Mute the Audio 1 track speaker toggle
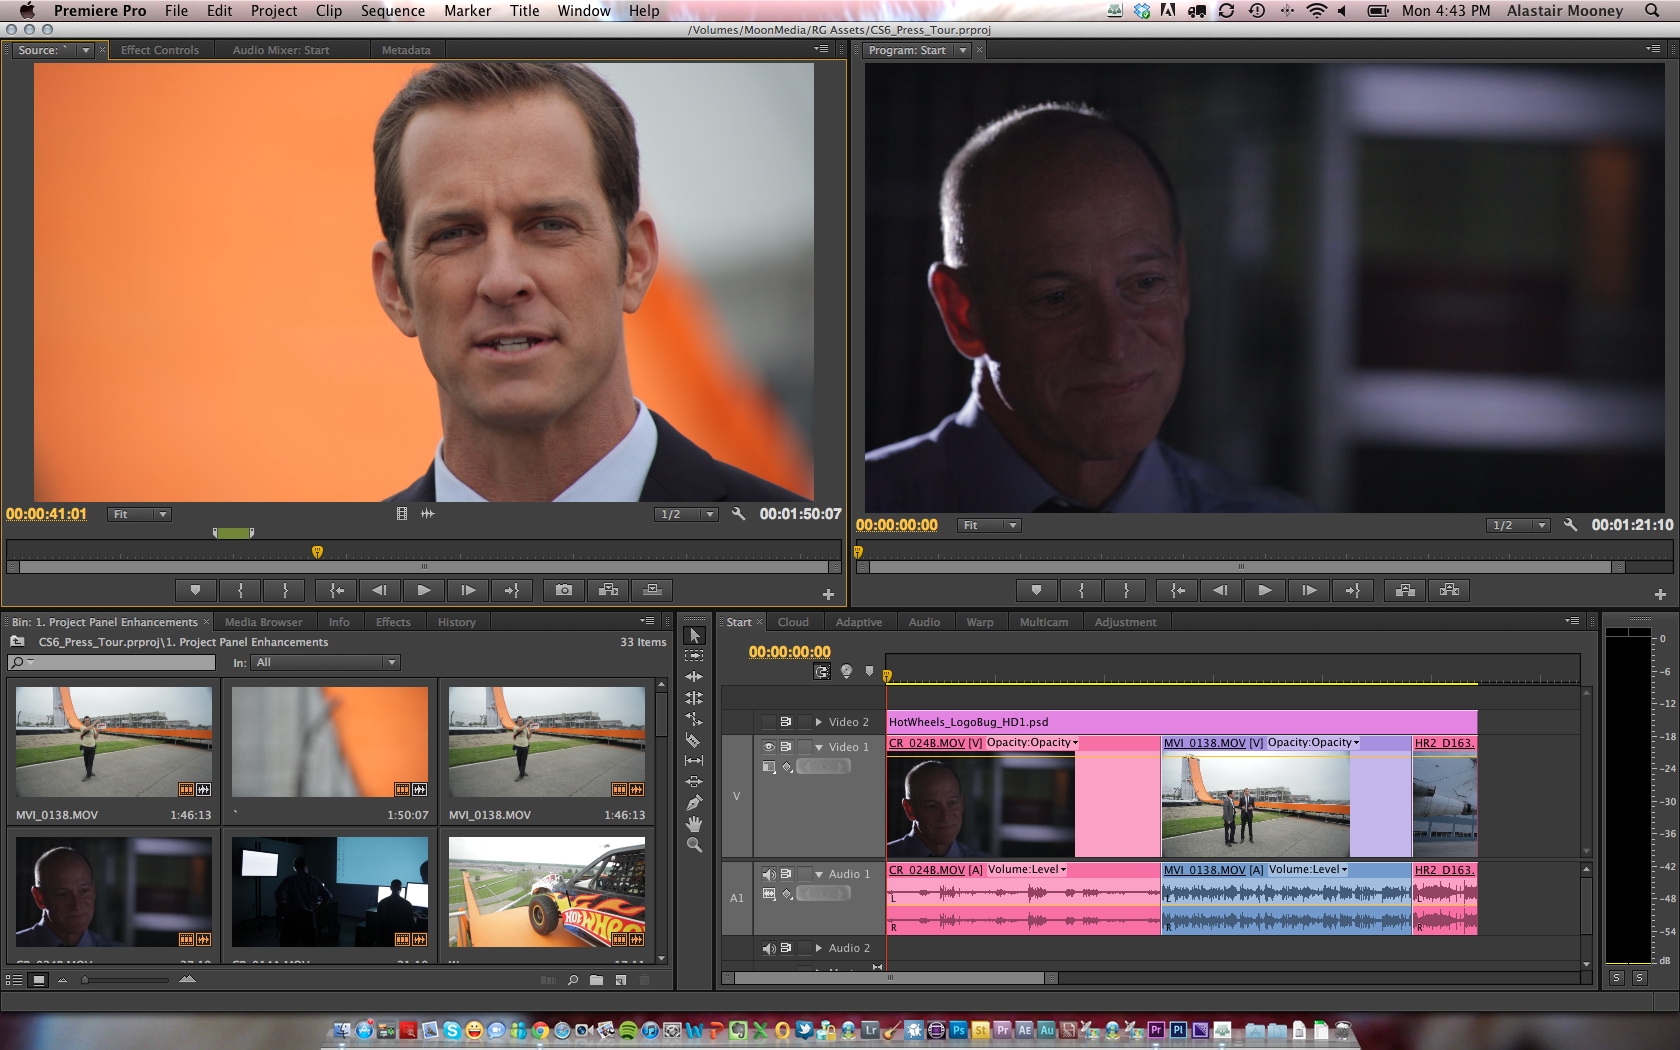Screen dimensions: 1680x1050 769,874
